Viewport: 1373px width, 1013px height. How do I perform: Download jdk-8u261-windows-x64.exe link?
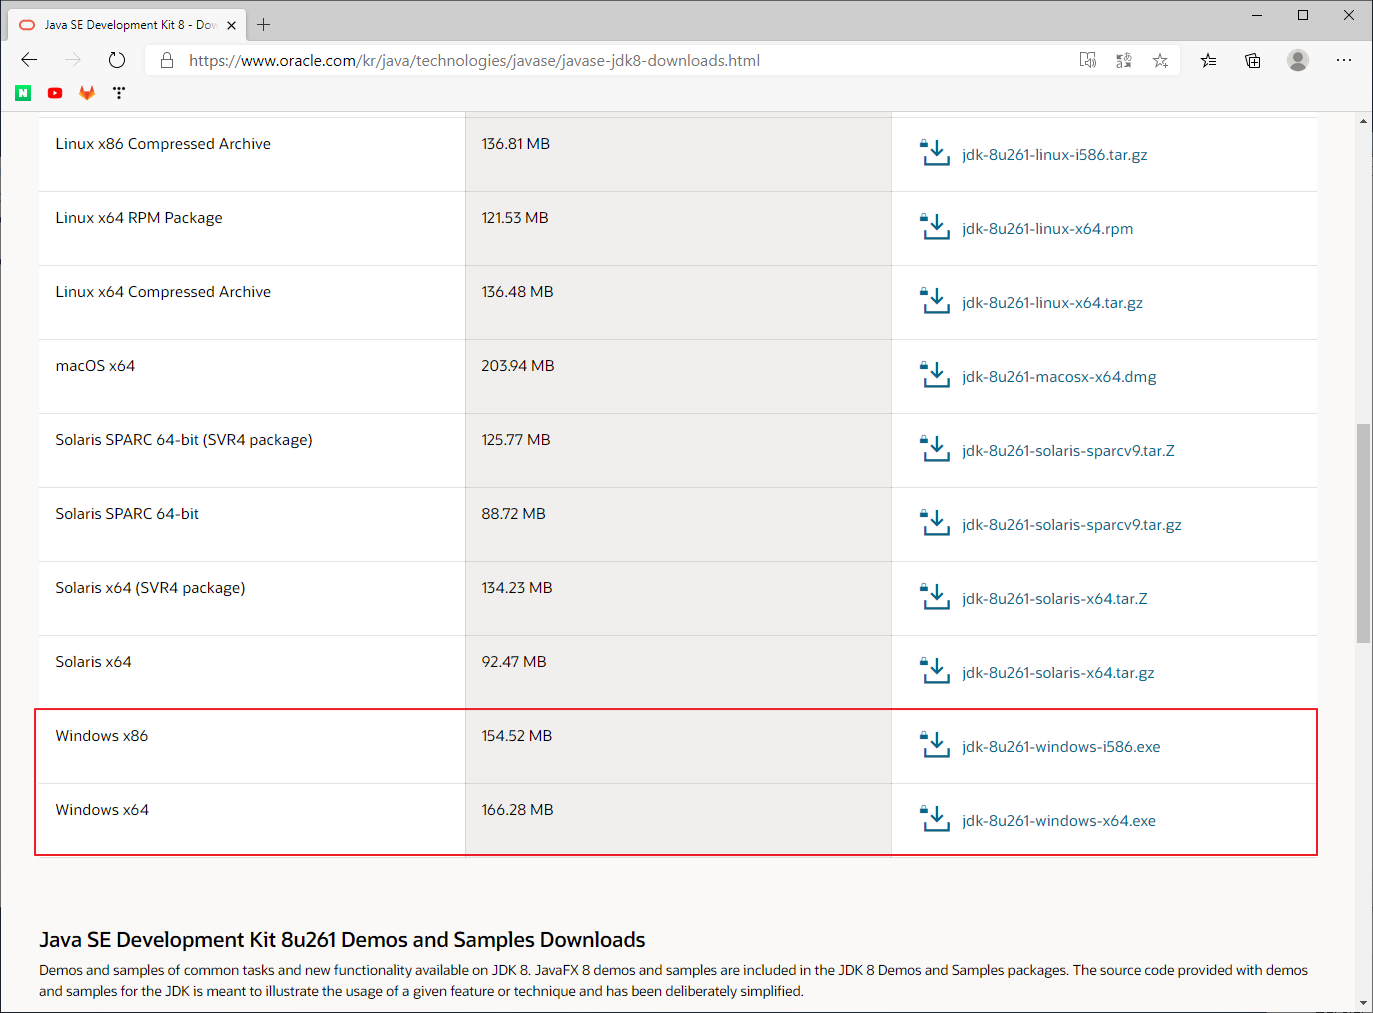tap(1058, 821)
